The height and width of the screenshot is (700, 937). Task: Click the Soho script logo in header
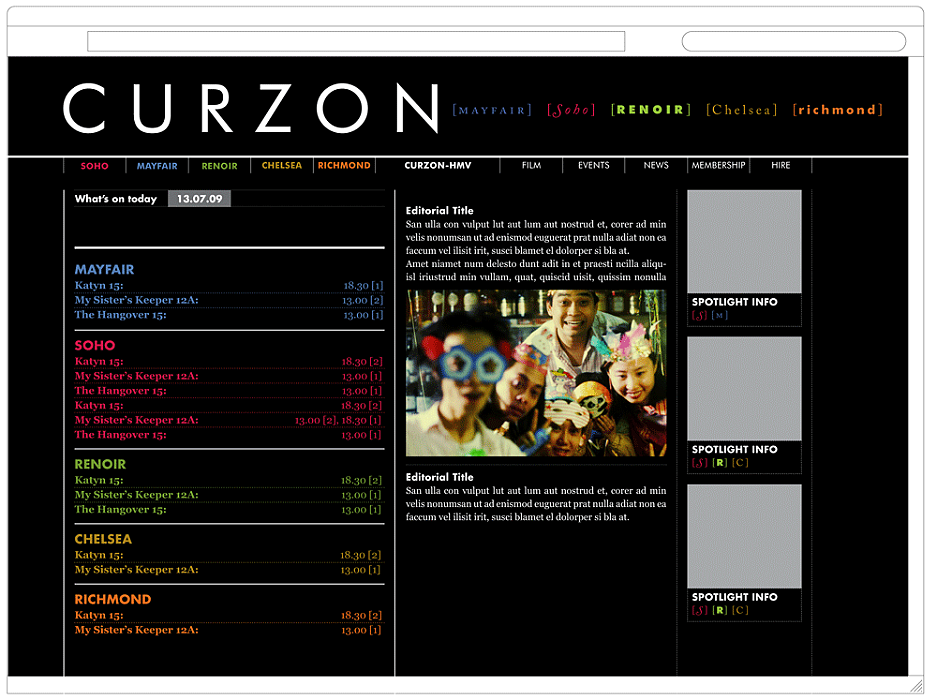[571, 110]
